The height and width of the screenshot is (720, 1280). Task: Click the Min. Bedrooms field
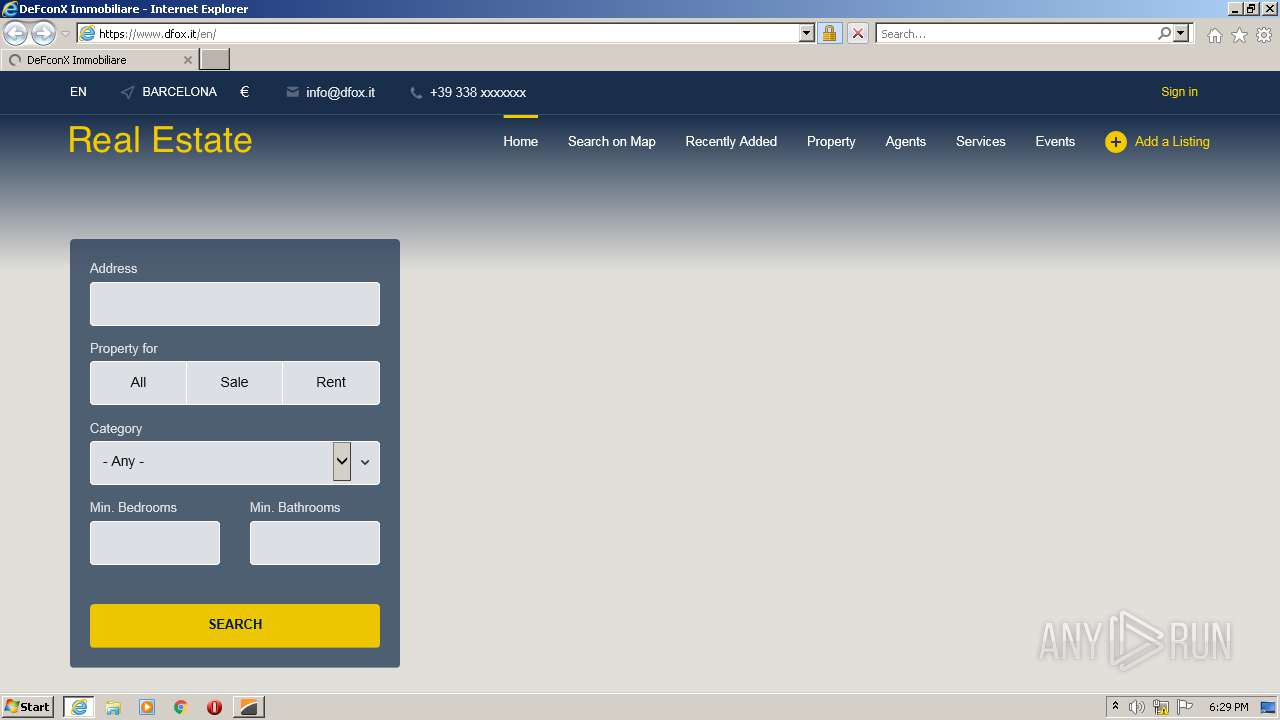click(155, 543)
